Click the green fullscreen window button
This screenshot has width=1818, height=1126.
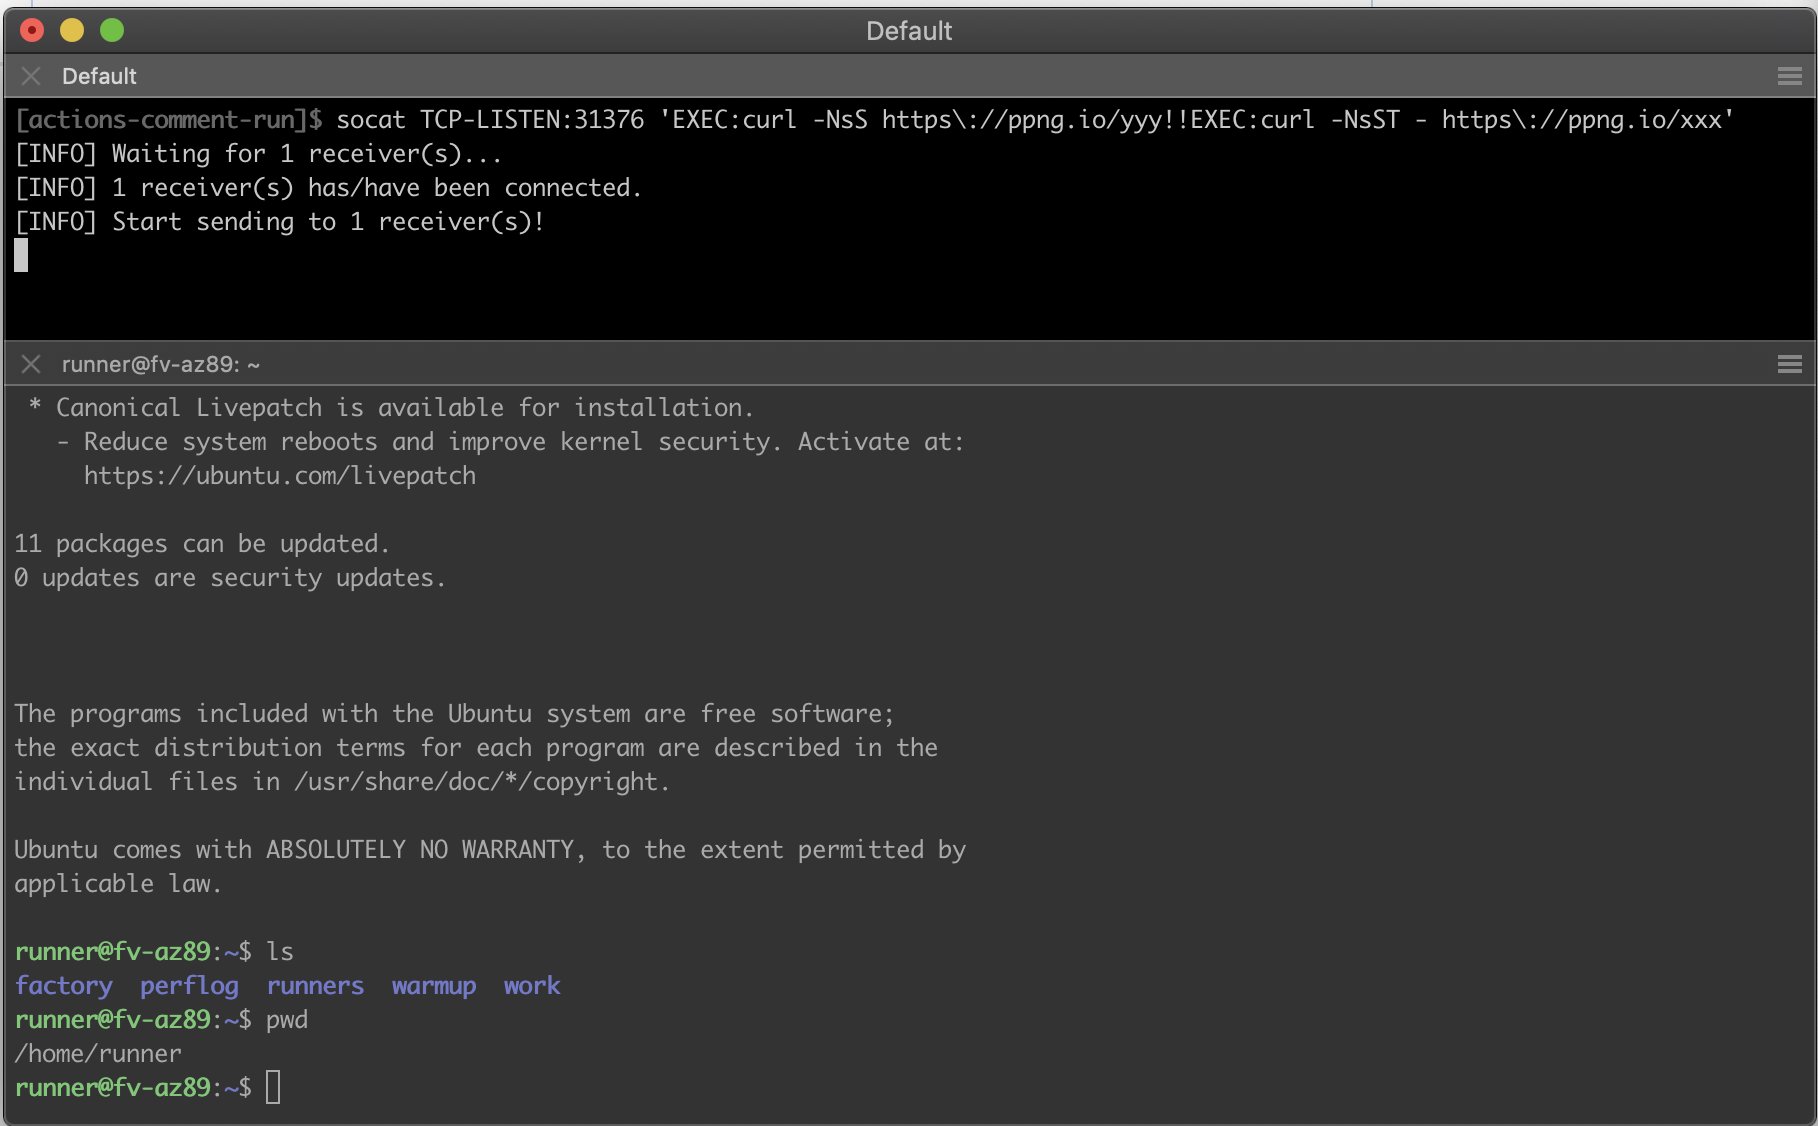coord(112,30)
